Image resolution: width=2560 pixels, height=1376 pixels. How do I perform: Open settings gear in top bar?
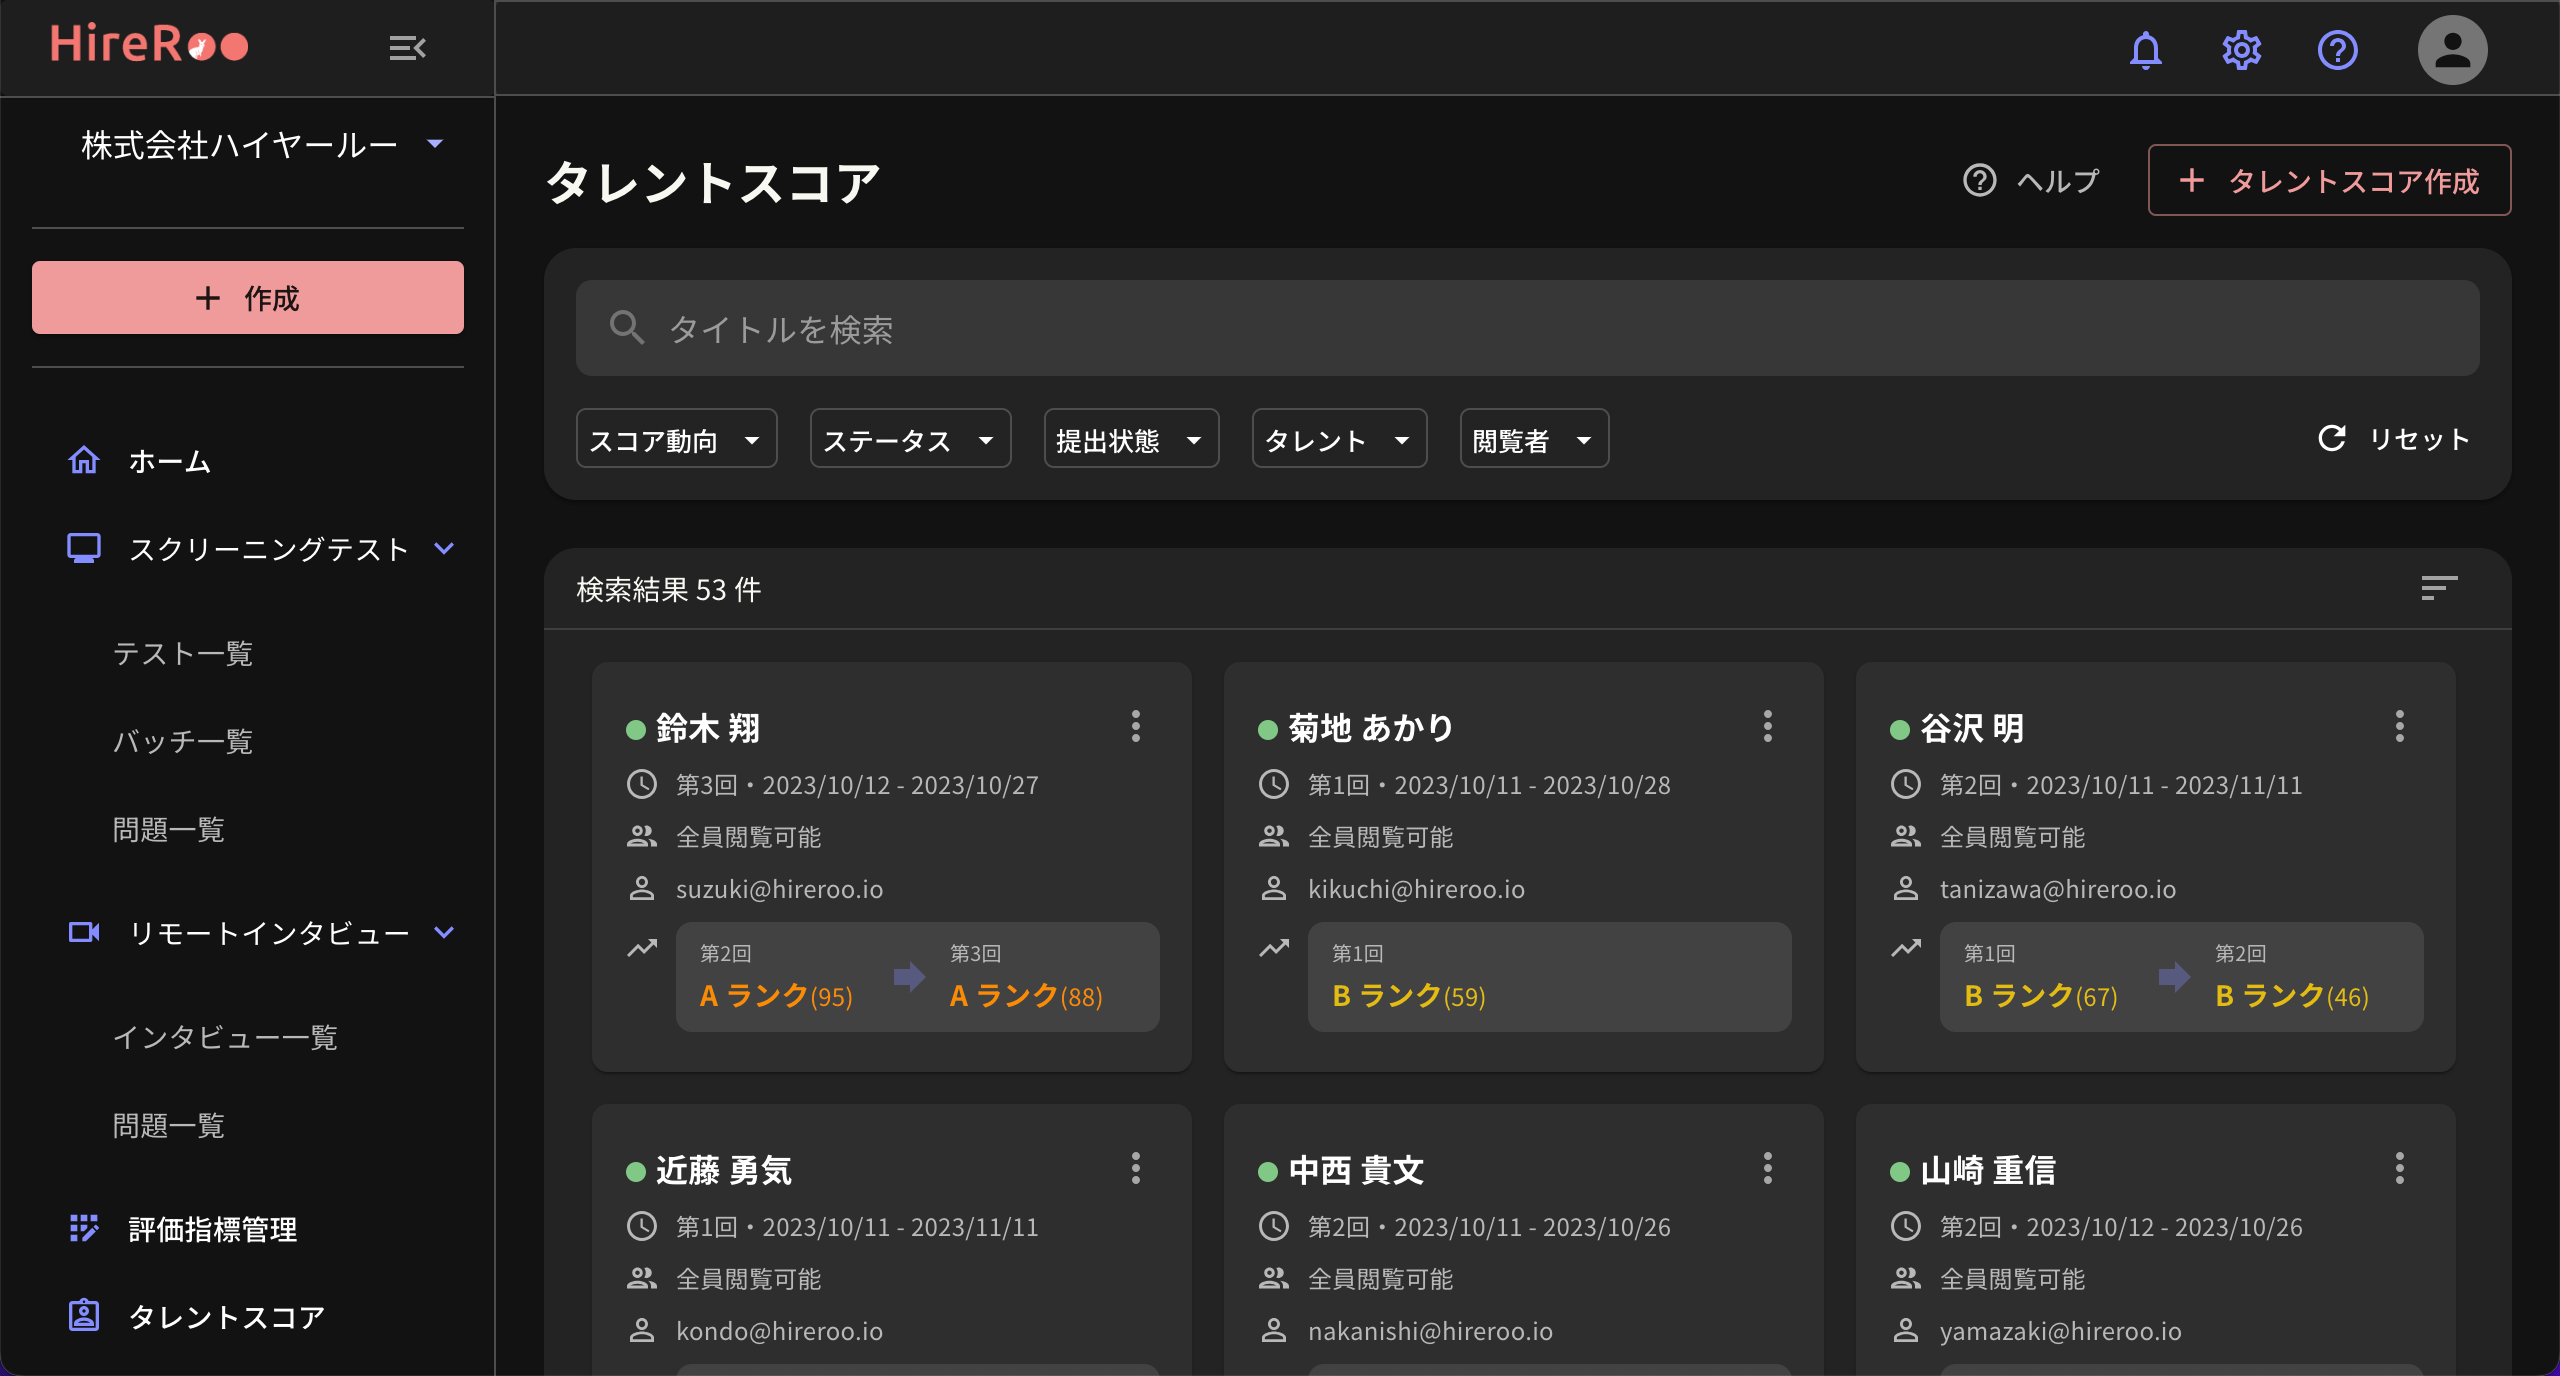point(2241,50)
